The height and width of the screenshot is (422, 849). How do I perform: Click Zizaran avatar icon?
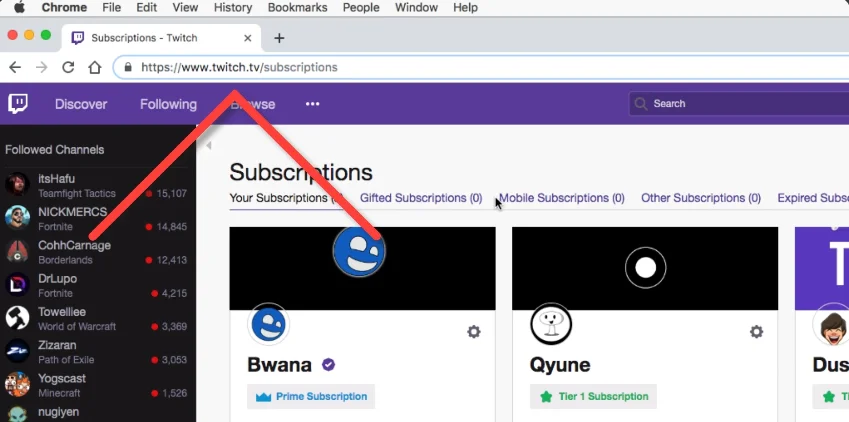[x=17, y=352]
